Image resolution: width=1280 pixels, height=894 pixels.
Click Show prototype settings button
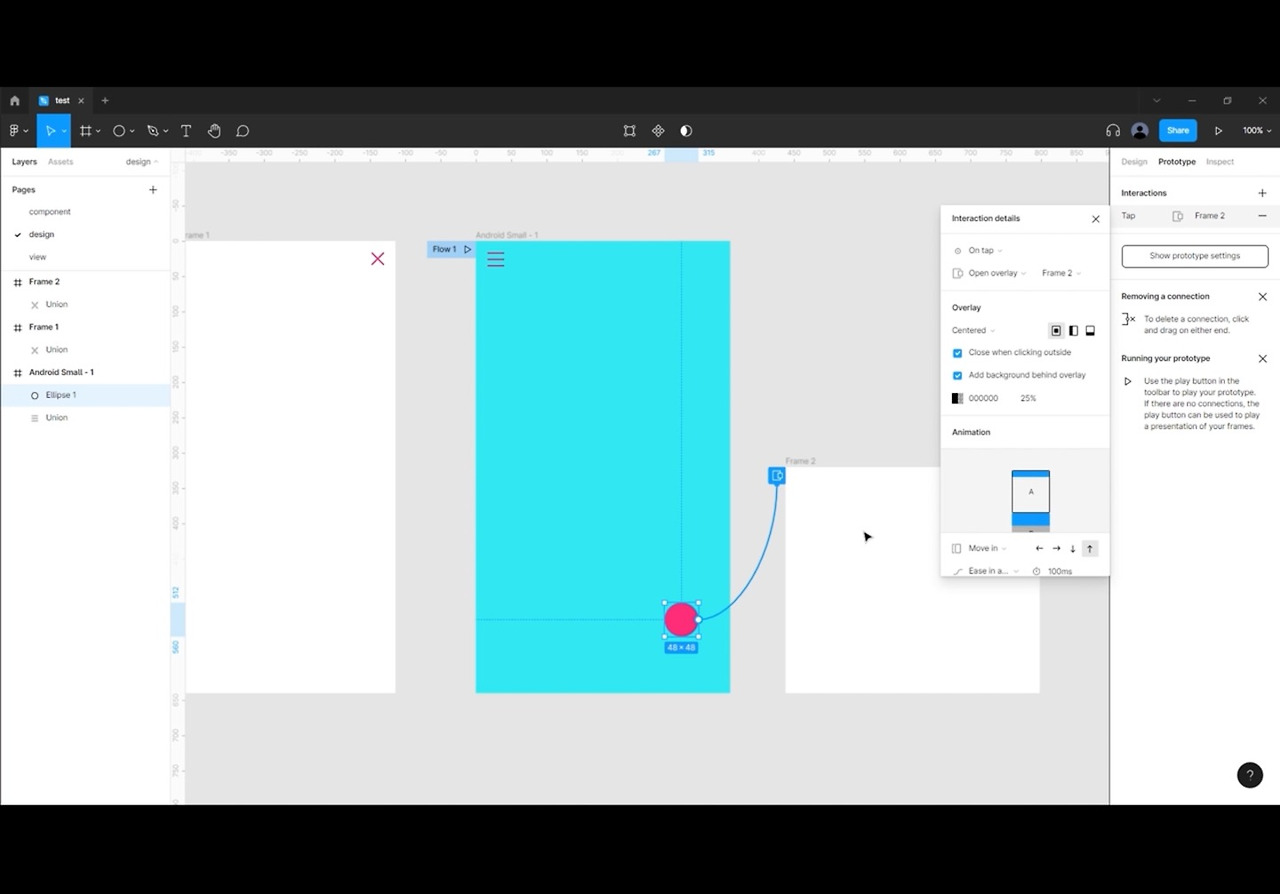tap(1195, 256)
